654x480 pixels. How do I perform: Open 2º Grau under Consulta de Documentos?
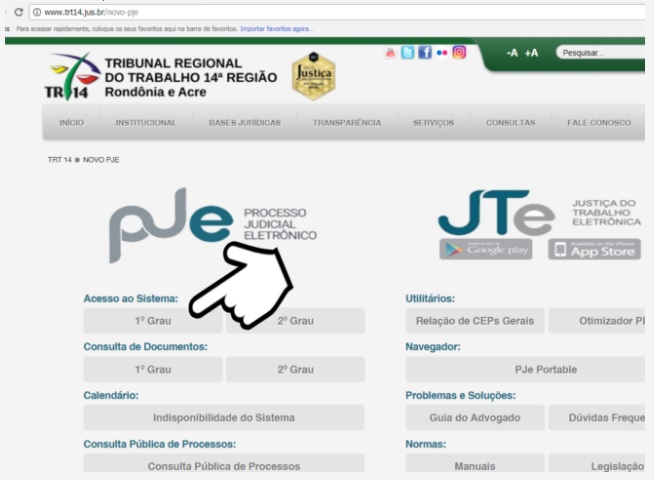pos(295,369)
